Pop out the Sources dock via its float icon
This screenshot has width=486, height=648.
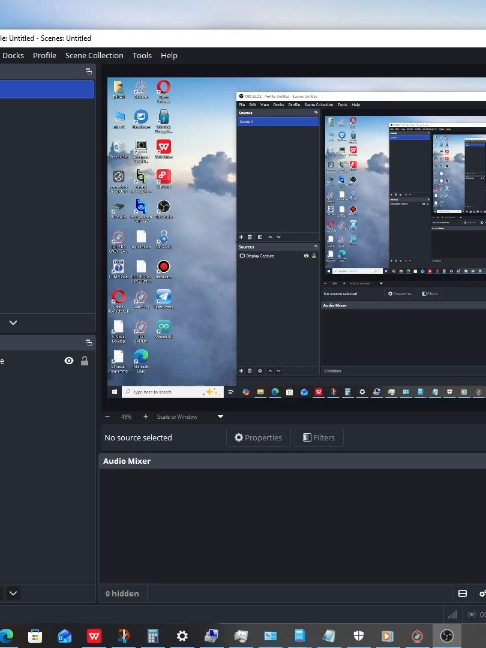pos(89,343)
